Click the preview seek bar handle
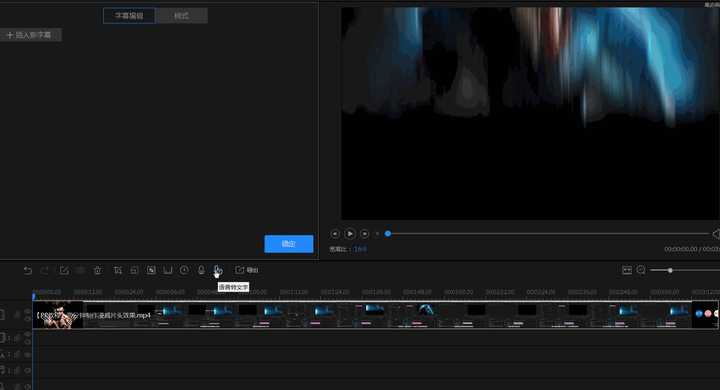The image size is (720, 390). pos(388,234)
